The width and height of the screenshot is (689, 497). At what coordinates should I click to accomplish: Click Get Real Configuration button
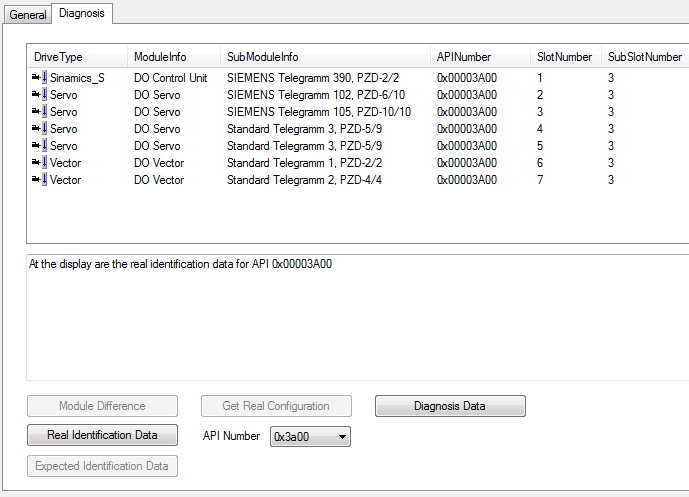(276, 406)
